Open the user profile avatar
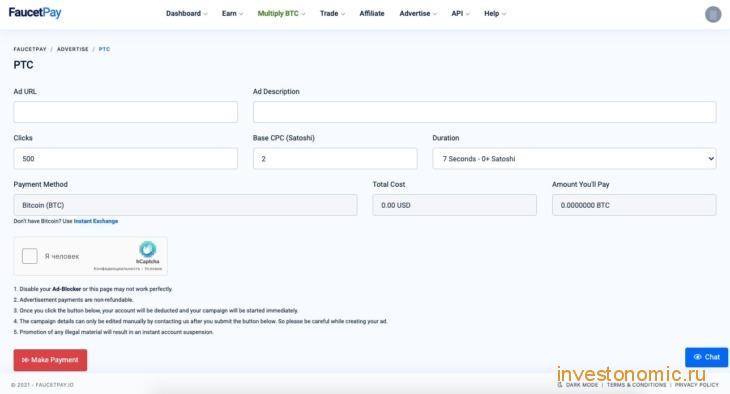 pyautogui.click(x=713, y=14)
